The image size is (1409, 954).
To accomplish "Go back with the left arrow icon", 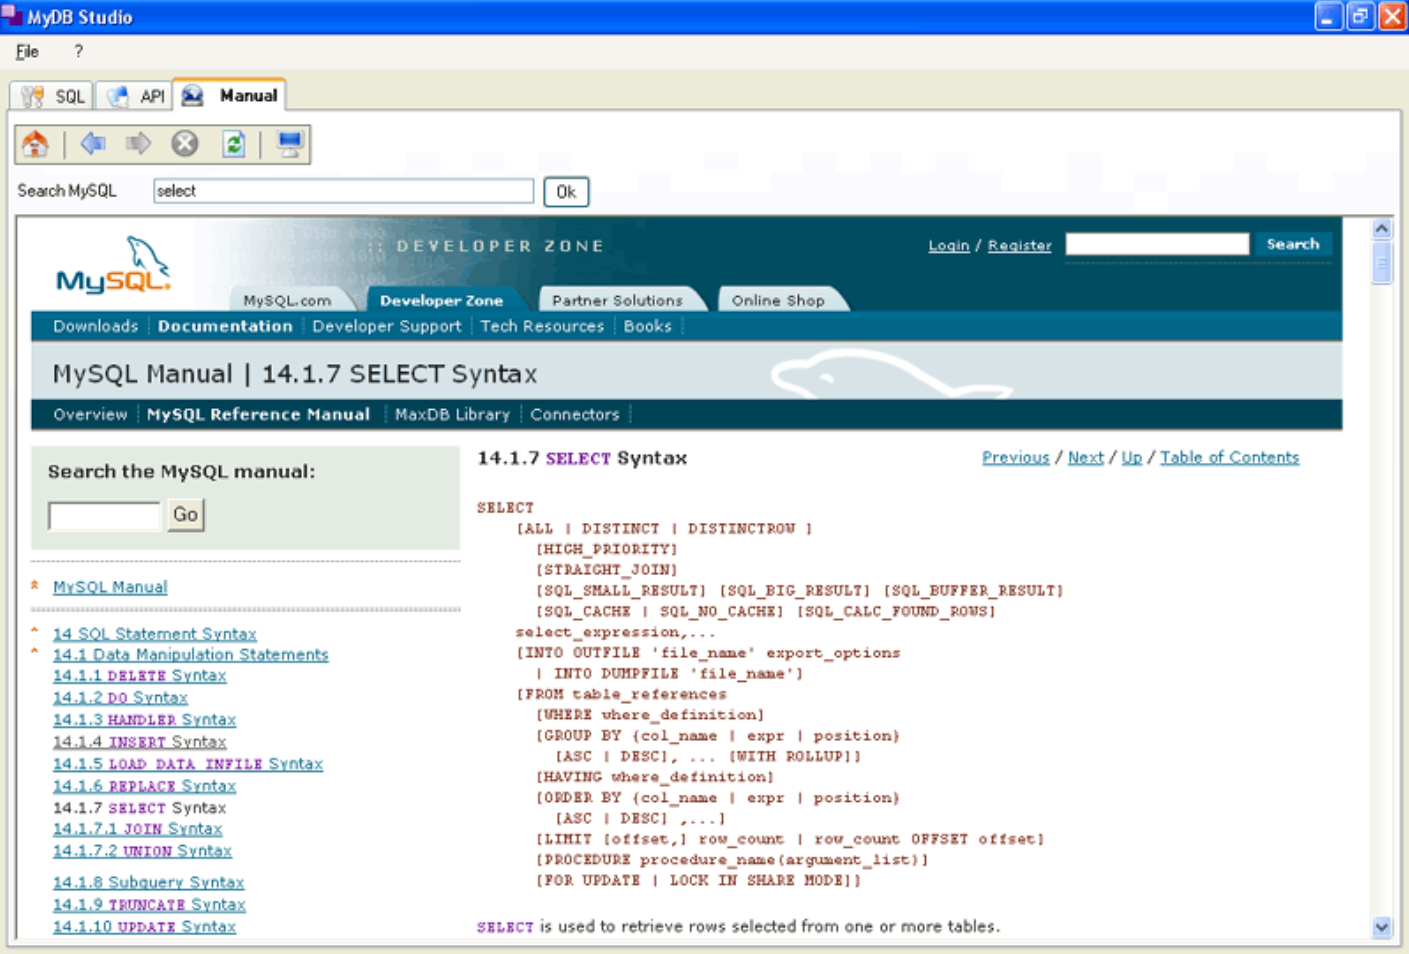I will (93, 144).
